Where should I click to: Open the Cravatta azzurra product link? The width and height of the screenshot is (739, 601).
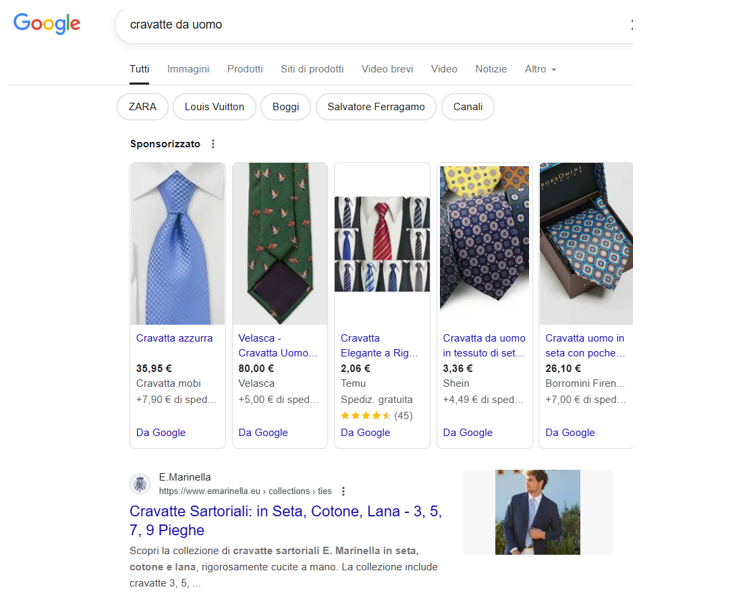coord(174,338)
